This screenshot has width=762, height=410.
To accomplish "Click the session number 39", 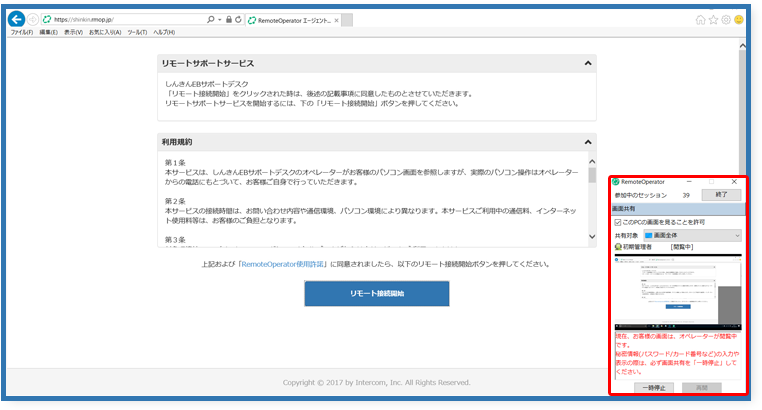I will pyautogui.click(x=686, y=195).
